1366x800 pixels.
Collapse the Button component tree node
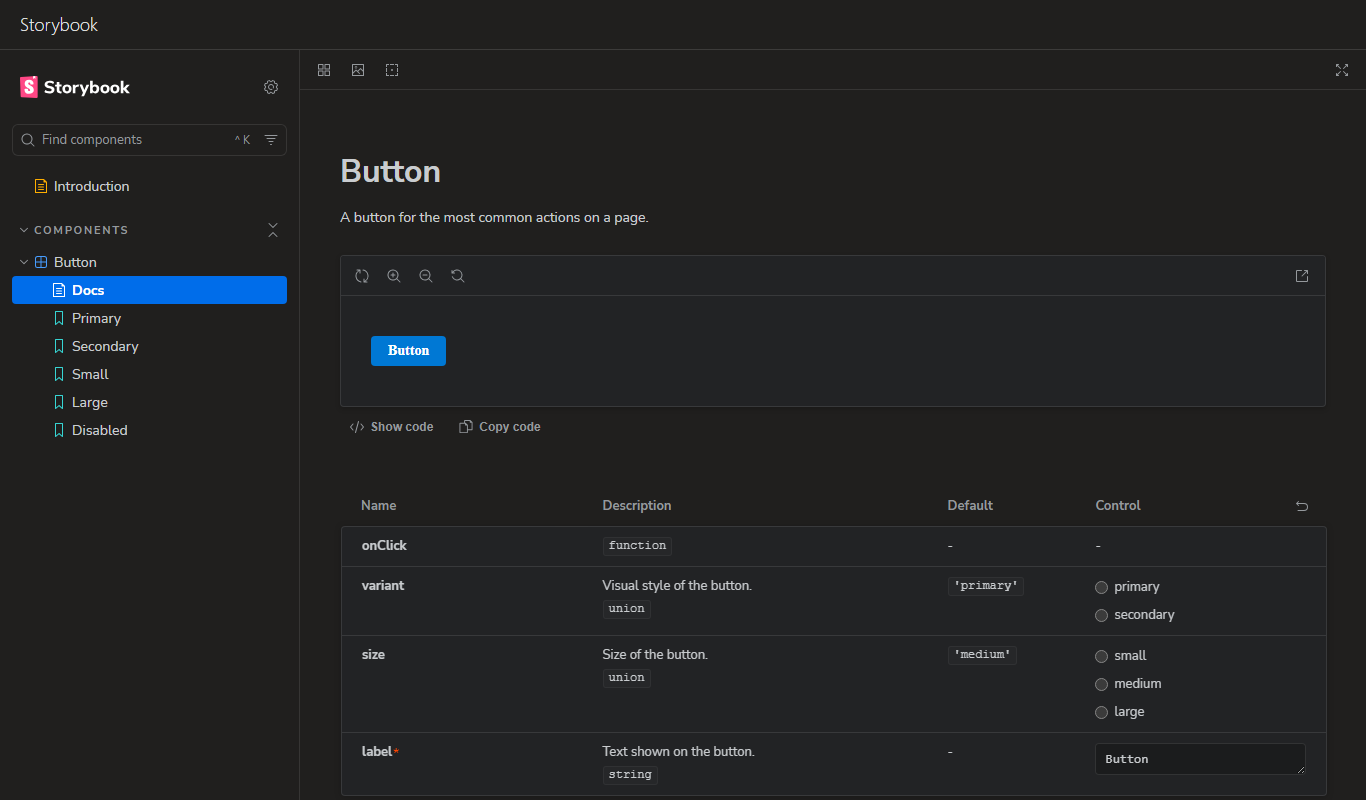24,262
